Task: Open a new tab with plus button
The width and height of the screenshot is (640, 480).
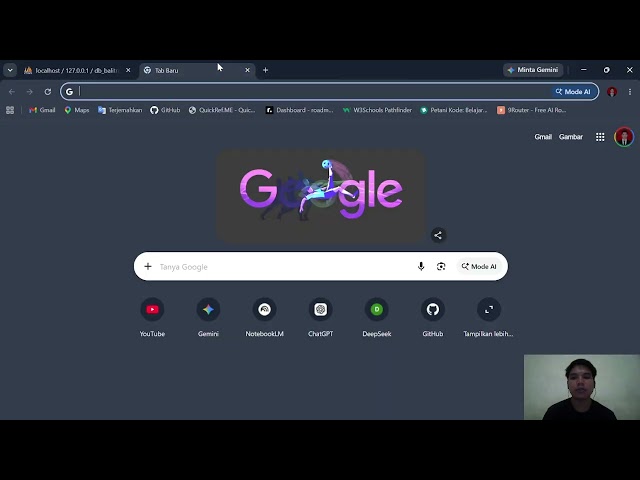Action: [265, 70]
